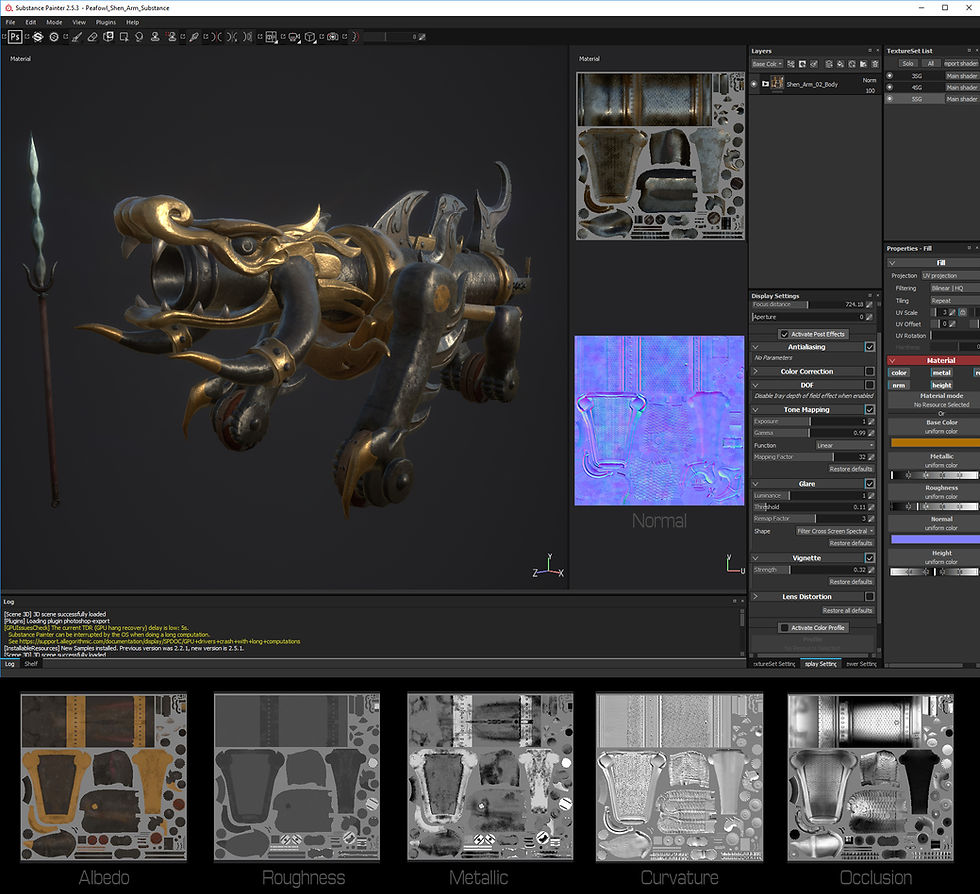Click the screenshot camera icon
Screen dimensions: 980x894
[333, 37]
